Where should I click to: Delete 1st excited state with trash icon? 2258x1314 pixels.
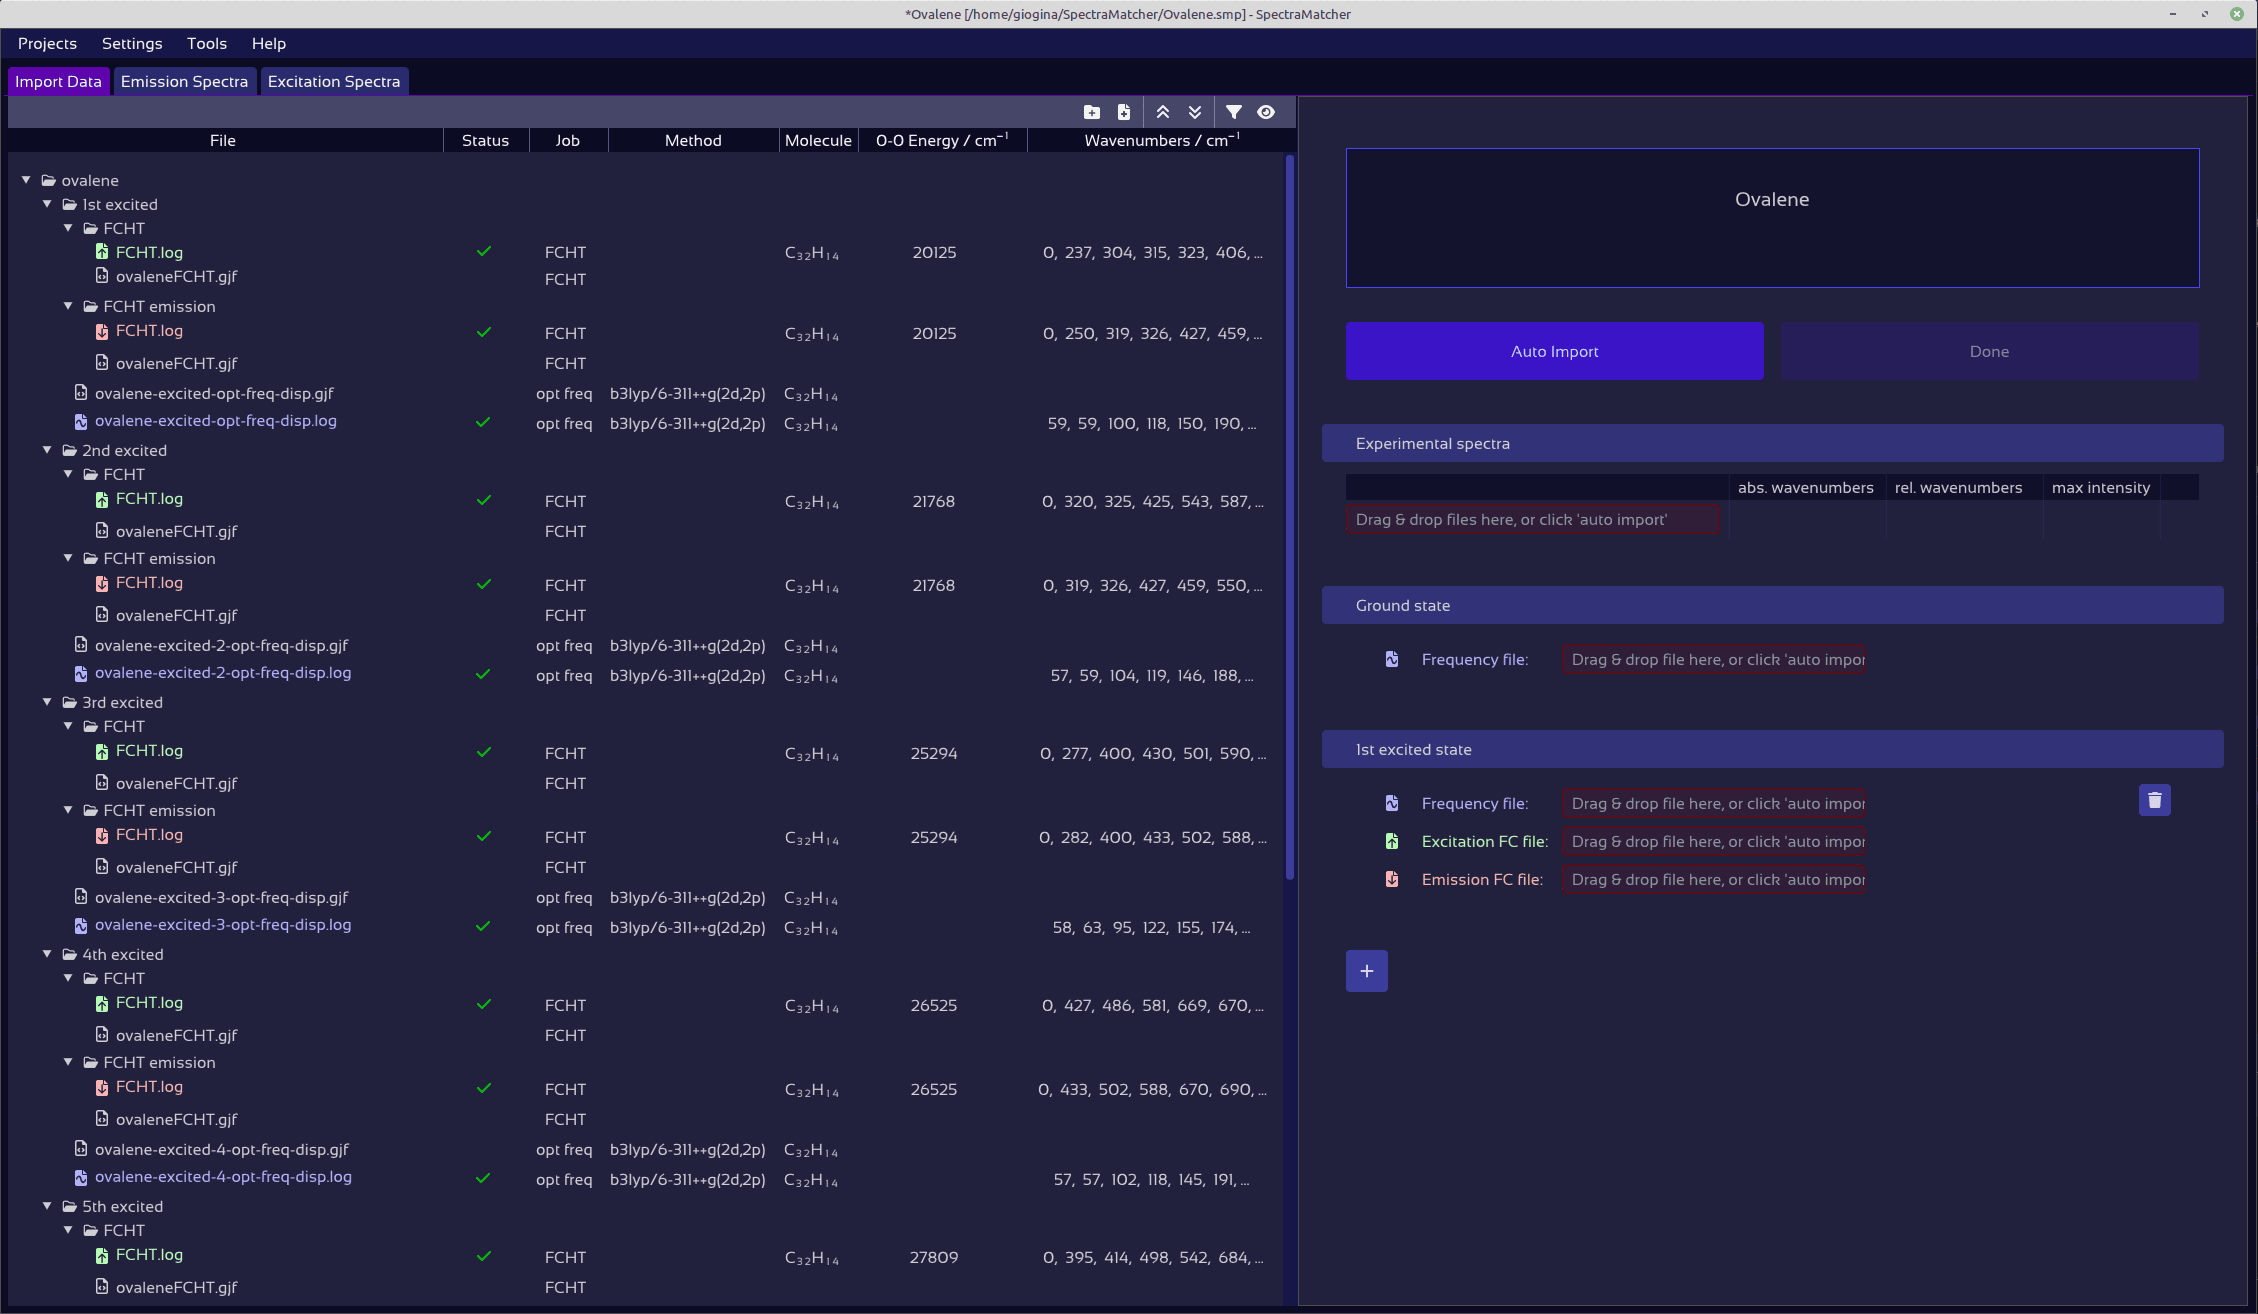click(2154, 800)
